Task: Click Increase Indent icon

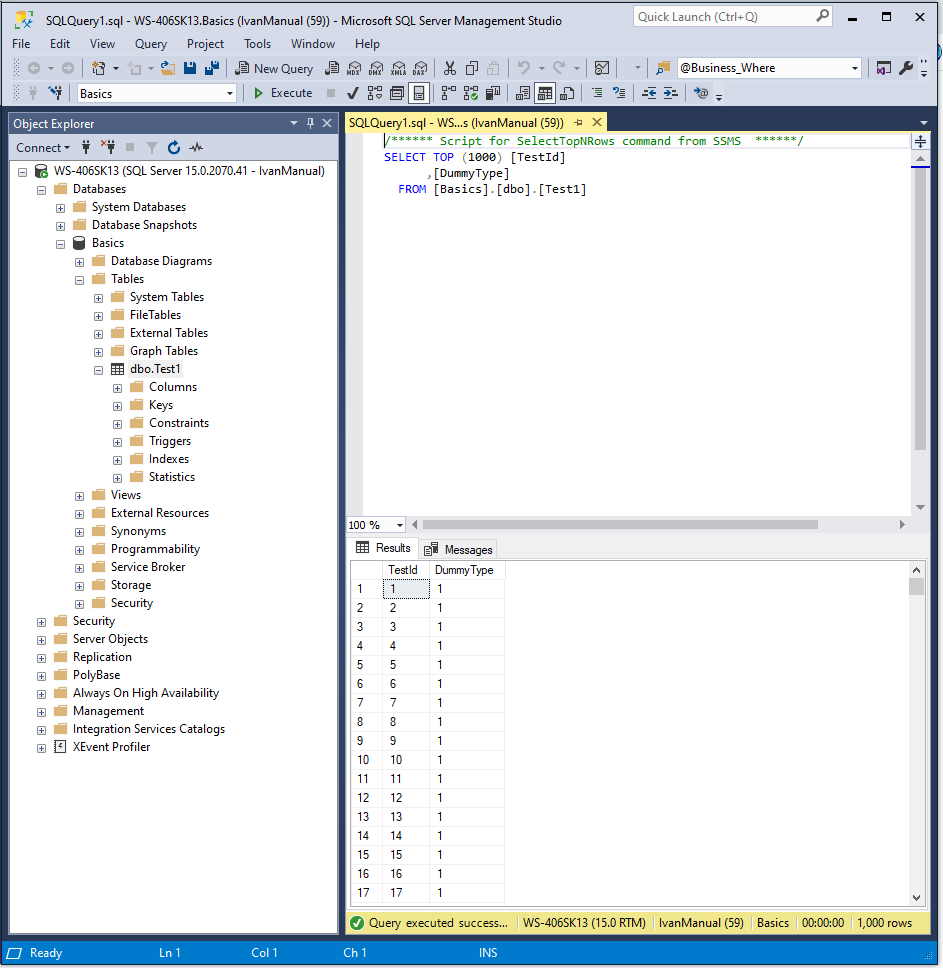Action: [671, 93]
